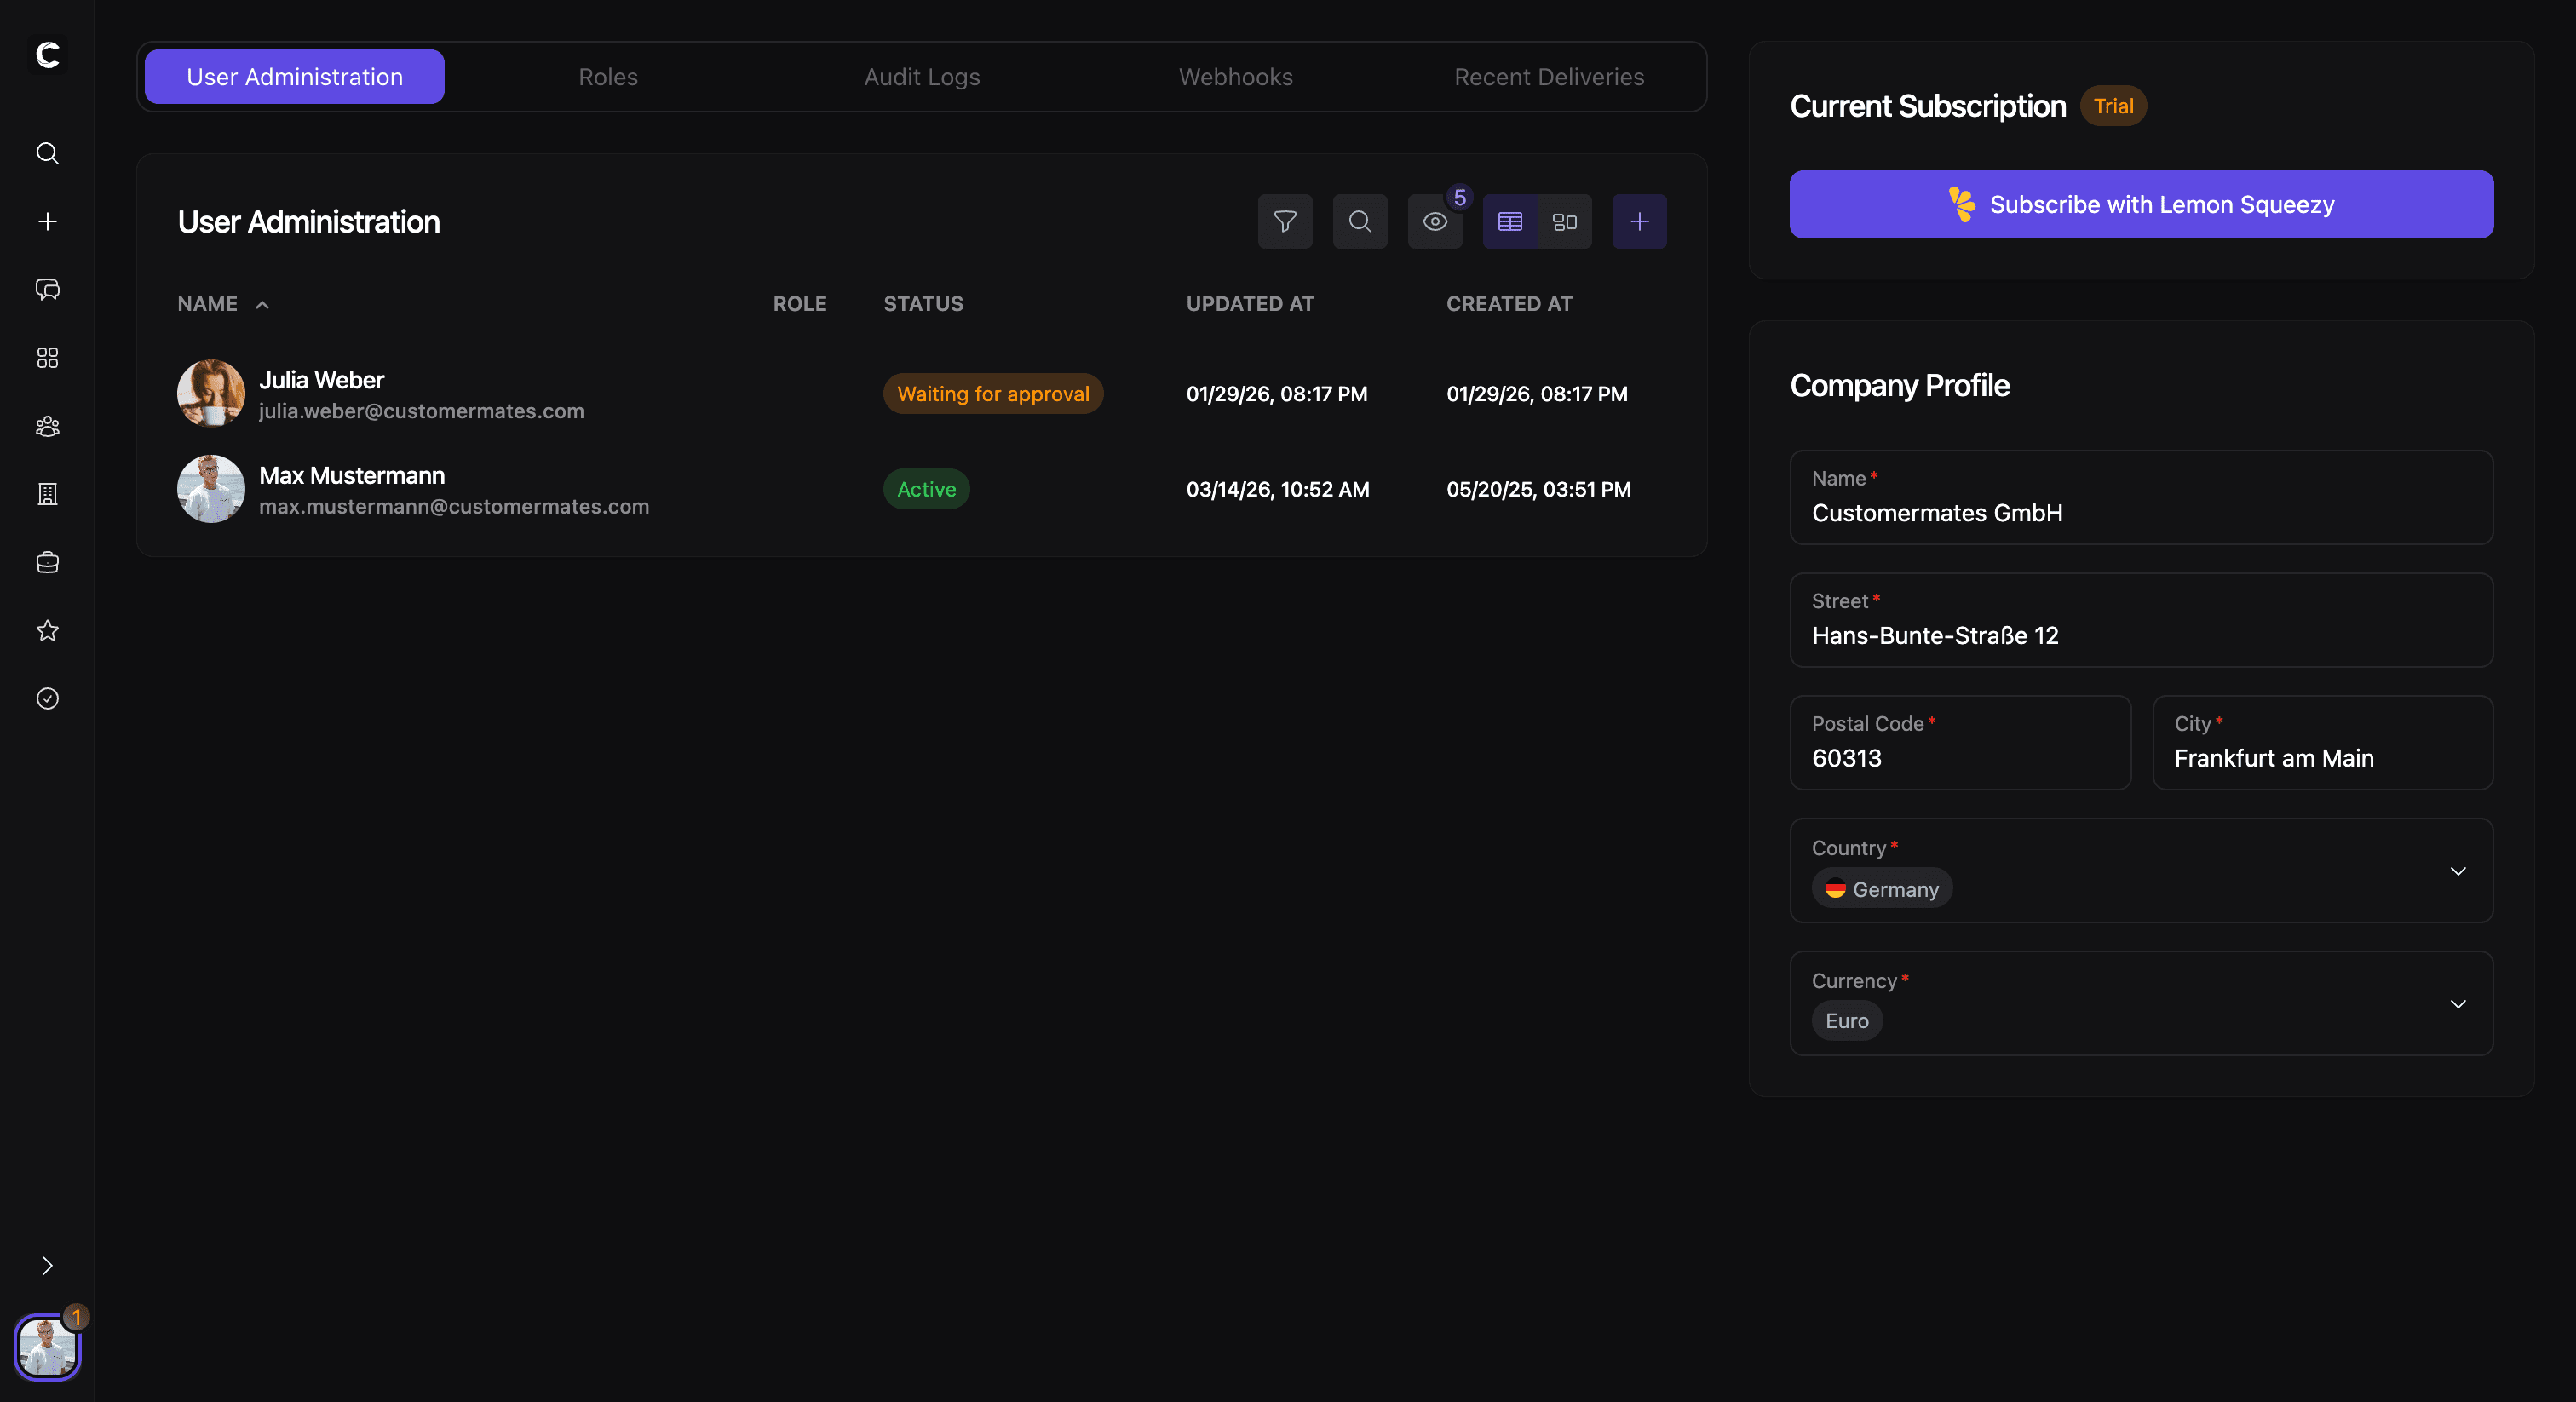Open the Webhooks tab
The height and width of the screenshot is (1402, 2576).
pos(1235,77)
